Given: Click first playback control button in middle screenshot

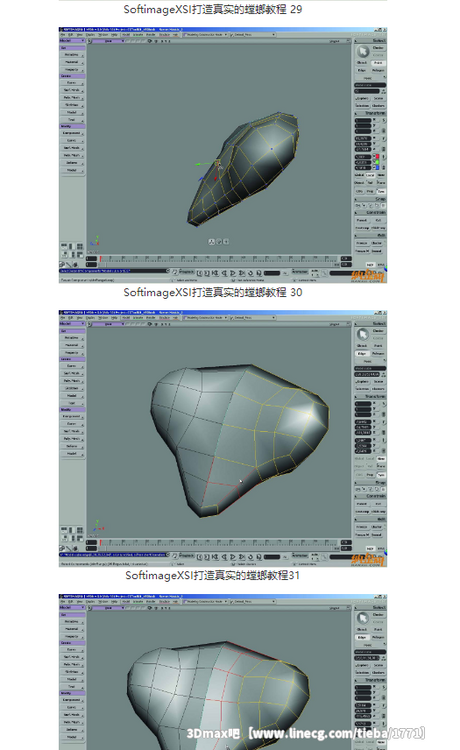Looking at the screenshot, I should click(200, 557).
